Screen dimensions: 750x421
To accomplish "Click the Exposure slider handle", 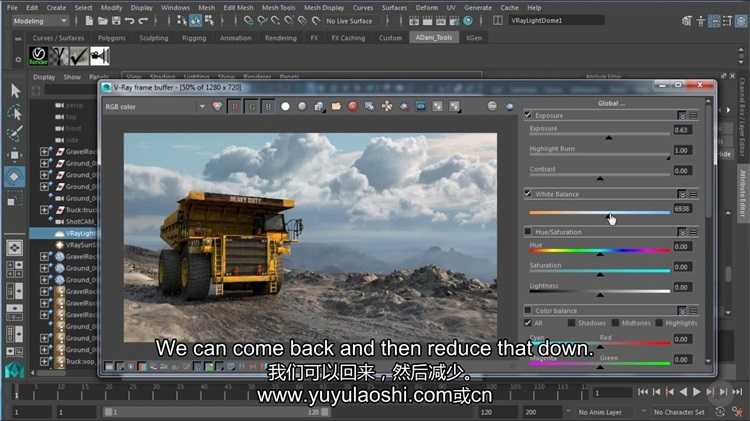I will pos(608,138).
